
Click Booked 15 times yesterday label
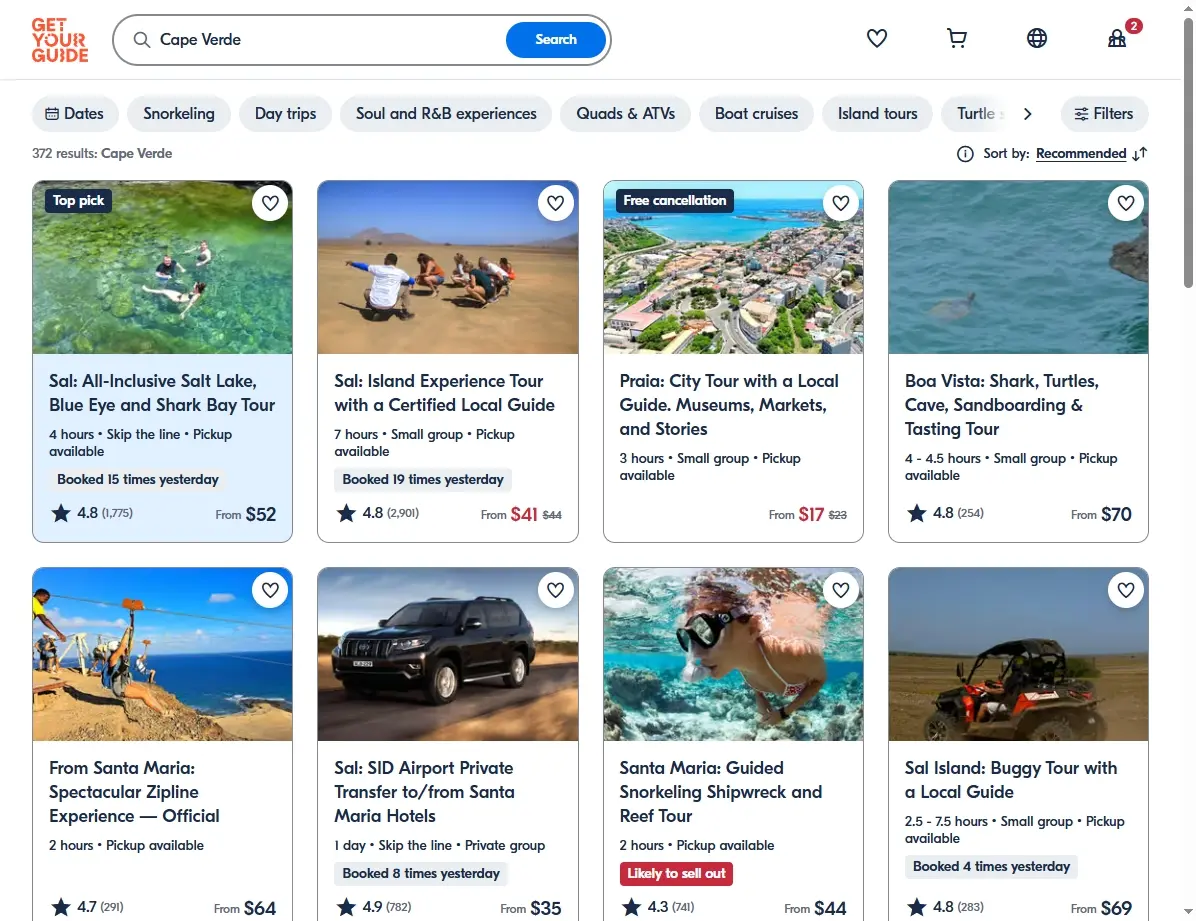pyautogui.click(x=137, y=480)
